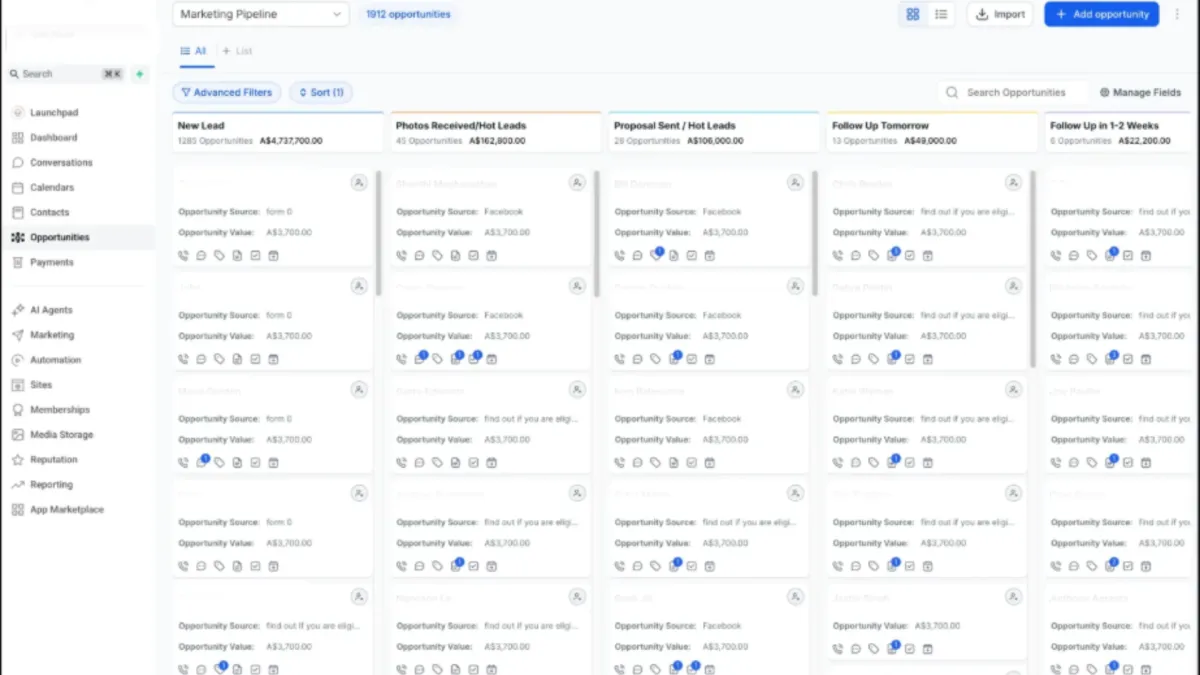Click task icon on first Proposal Sent card

[691, 256]
